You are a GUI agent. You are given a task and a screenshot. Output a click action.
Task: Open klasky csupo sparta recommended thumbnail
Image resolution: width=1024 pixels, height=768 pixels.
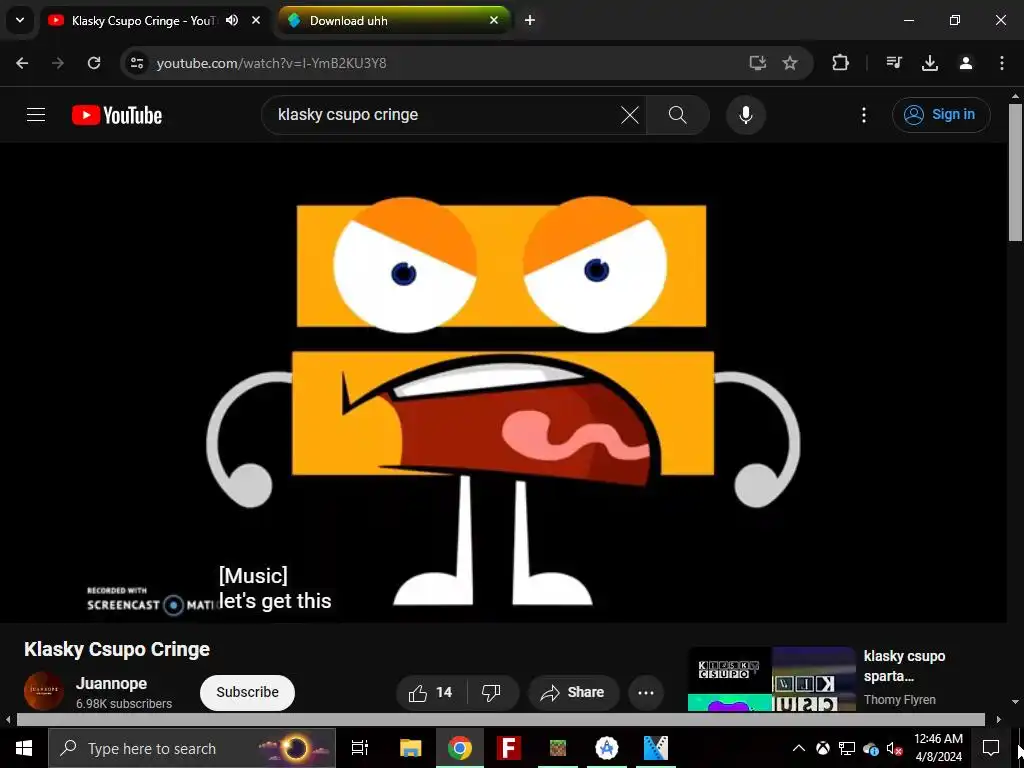(x=772, y=679)
